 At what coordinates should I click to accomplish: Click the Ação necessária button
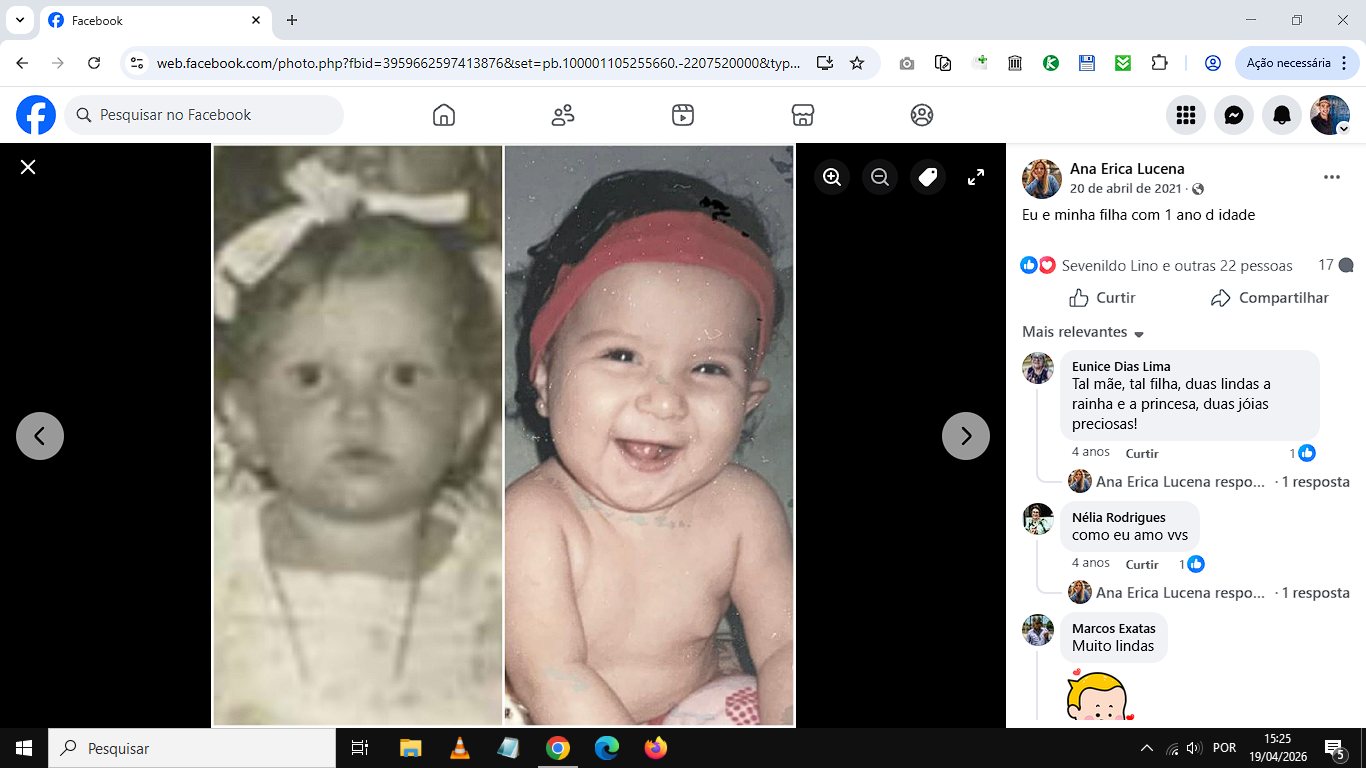coord(1297,63)
